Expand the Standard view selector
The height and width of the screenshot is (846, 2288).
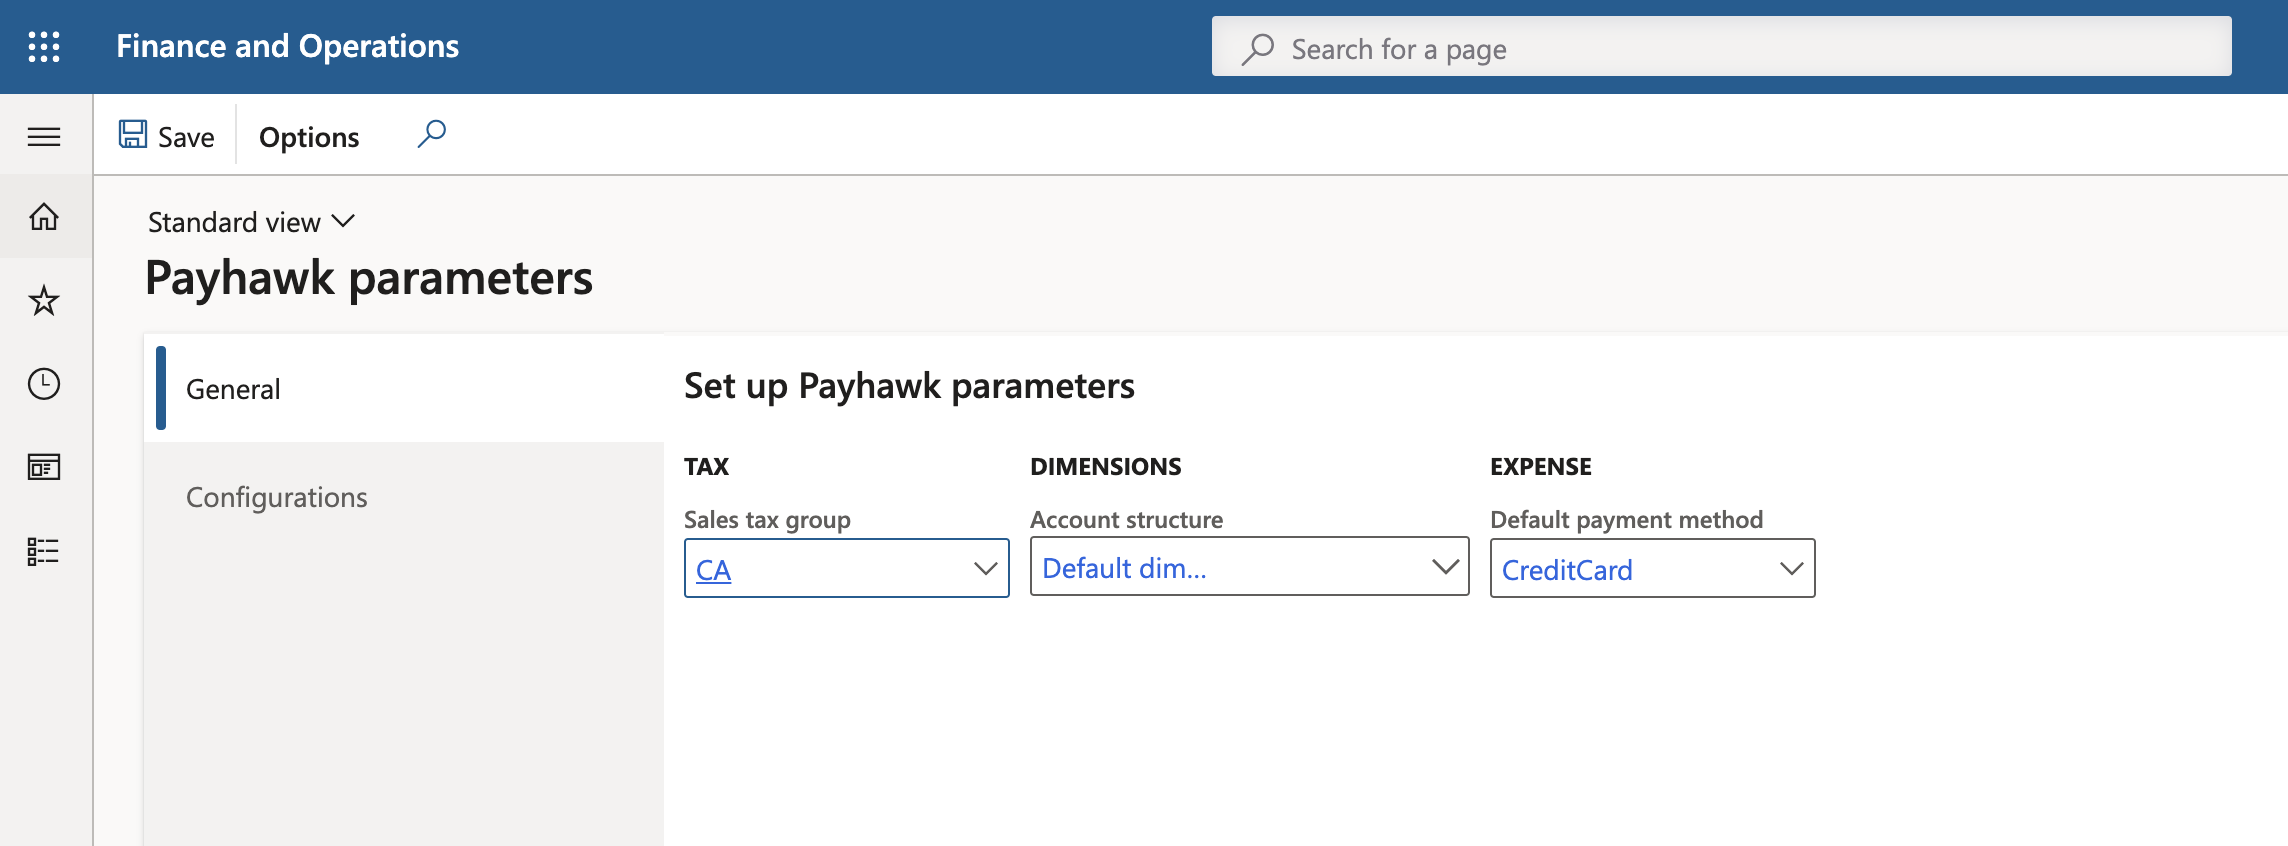tap(251, 222)
